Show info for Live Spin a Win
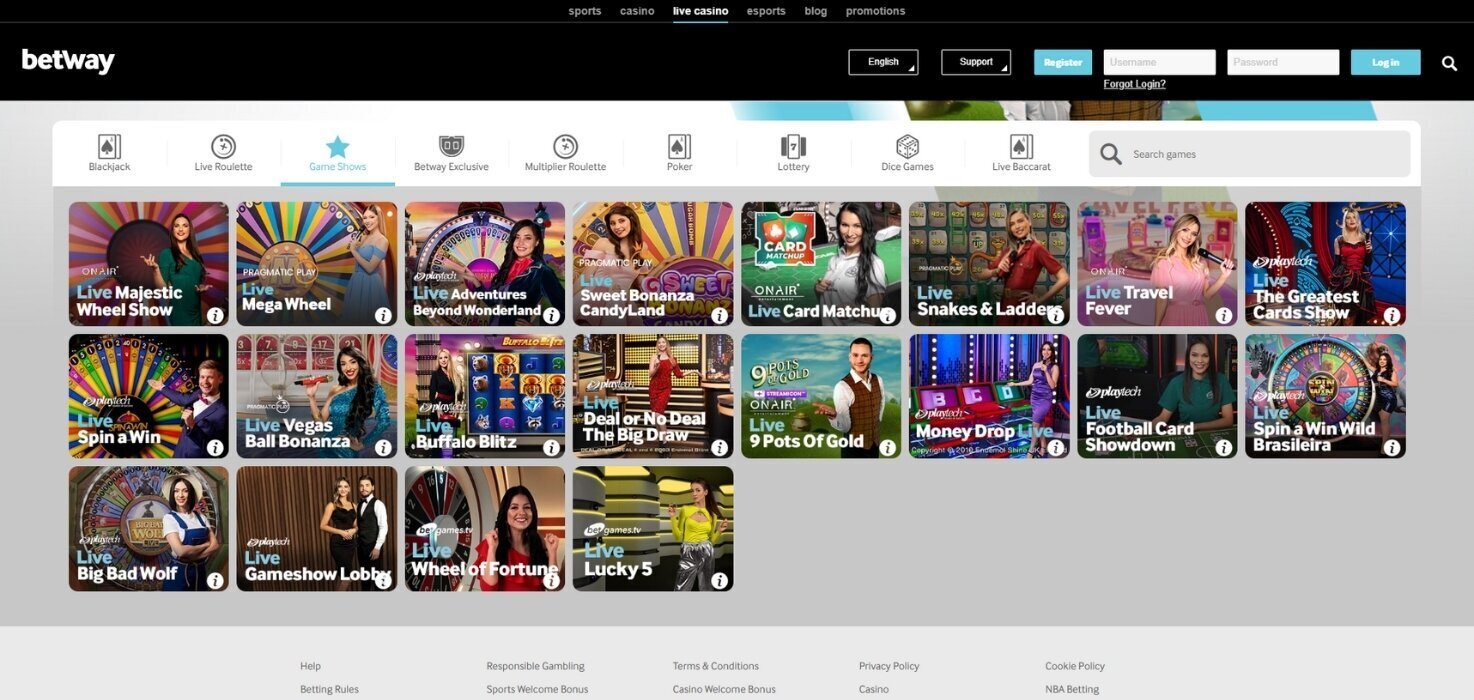 coord(215,448)
